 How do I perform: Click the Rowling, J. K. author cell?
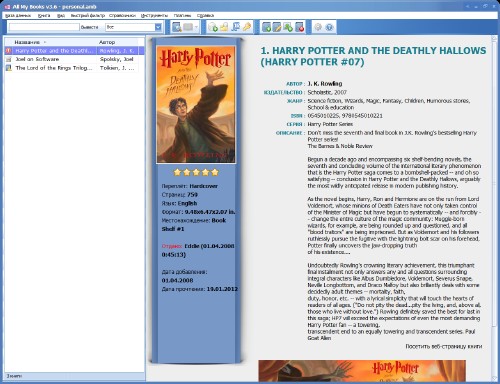click(x=117, y=51)
